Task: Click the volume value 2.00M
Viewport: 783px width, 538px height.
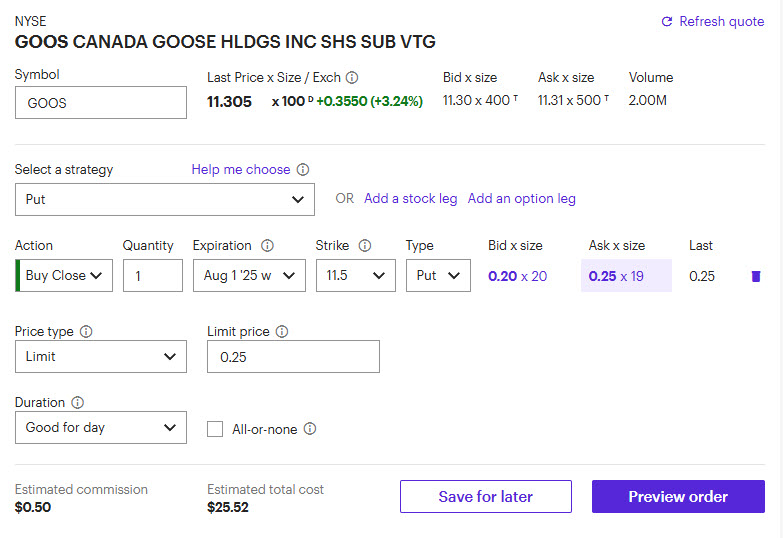Action: click(648, 100)
